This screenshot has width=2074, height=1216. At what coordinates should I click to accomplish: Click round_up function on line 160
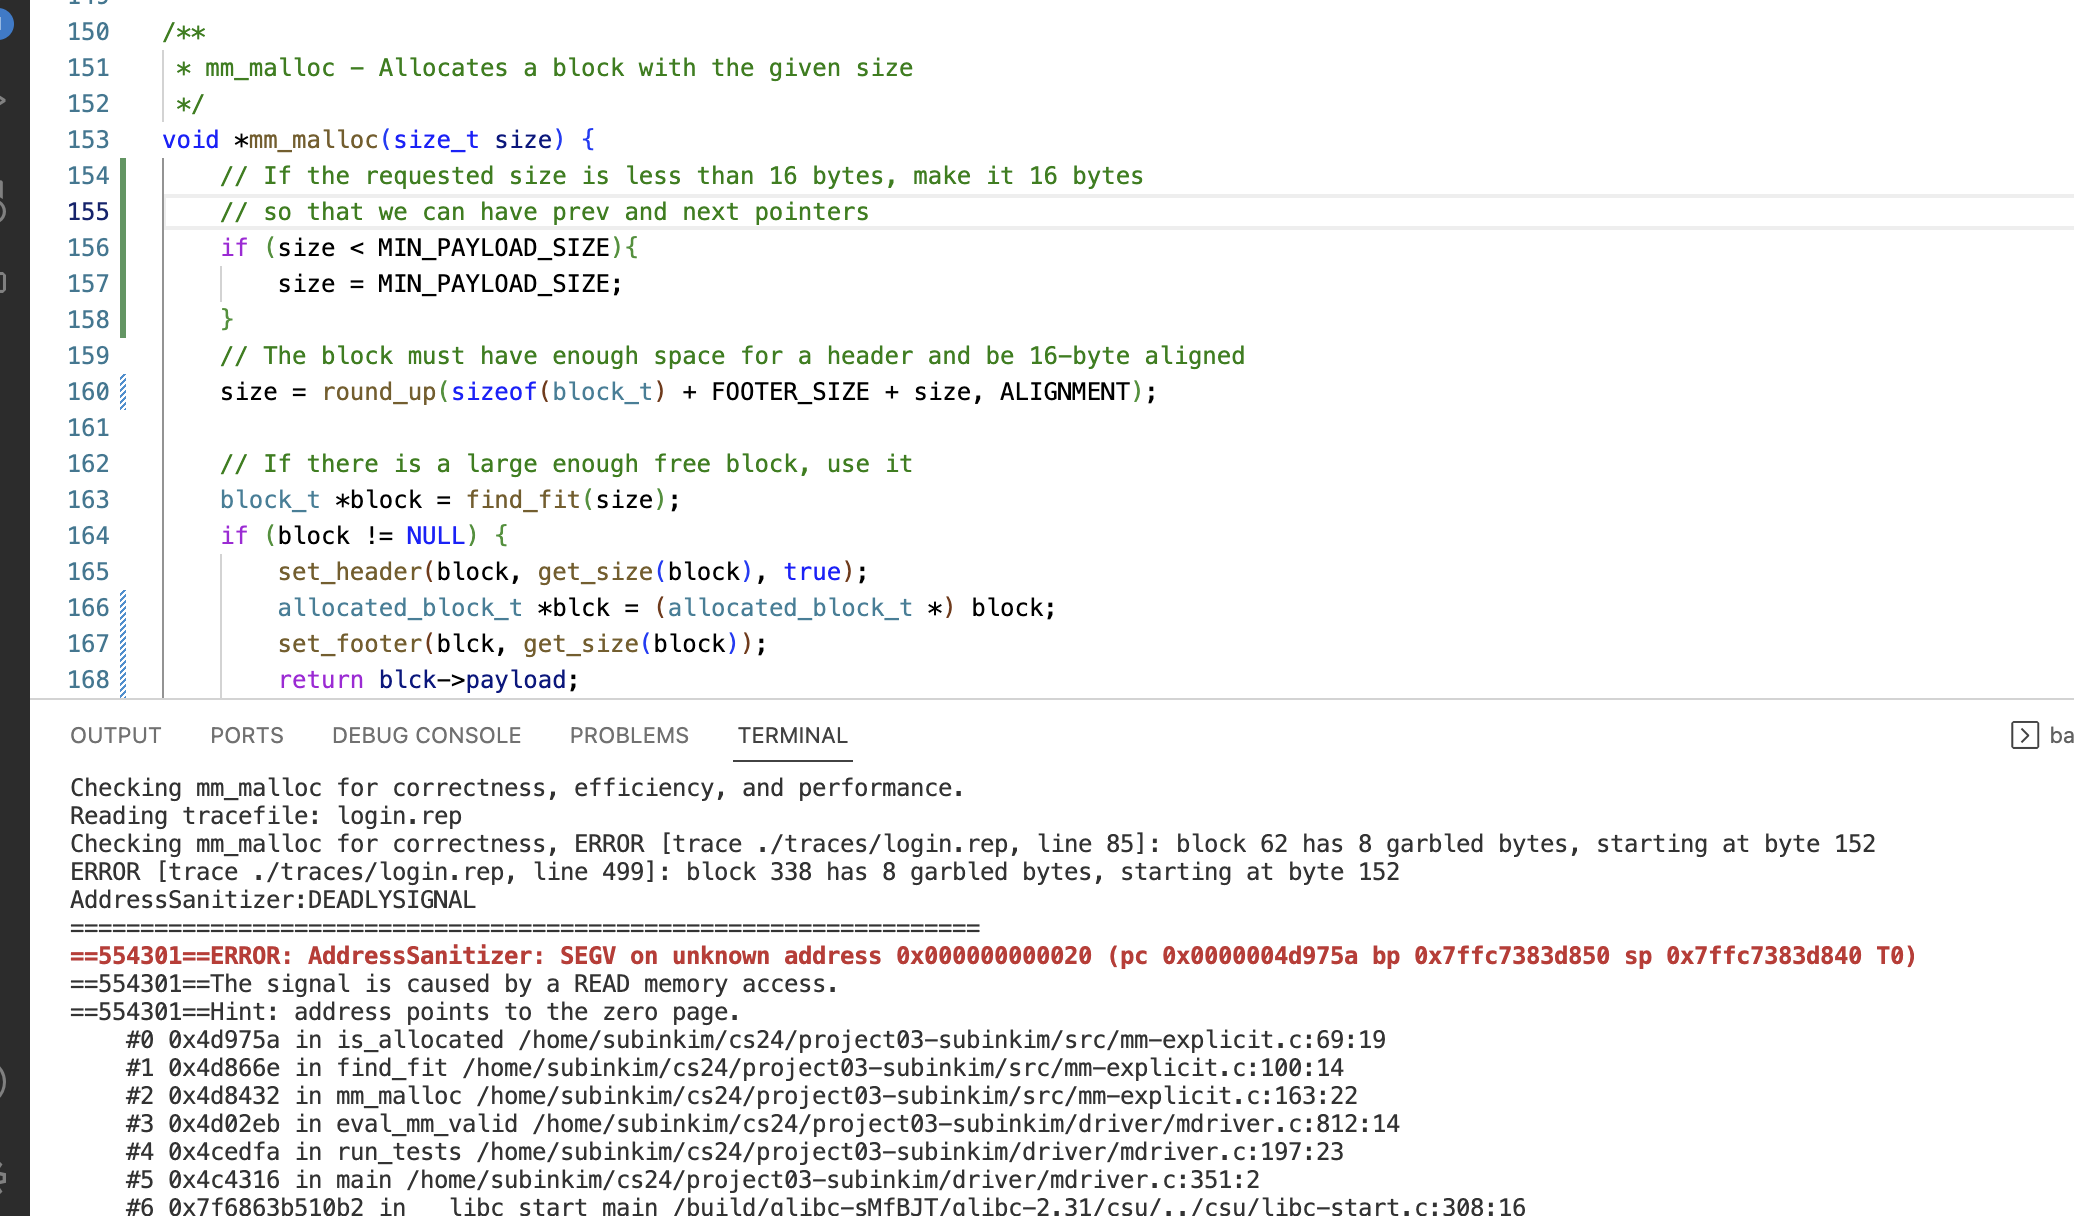click(379, 392)
